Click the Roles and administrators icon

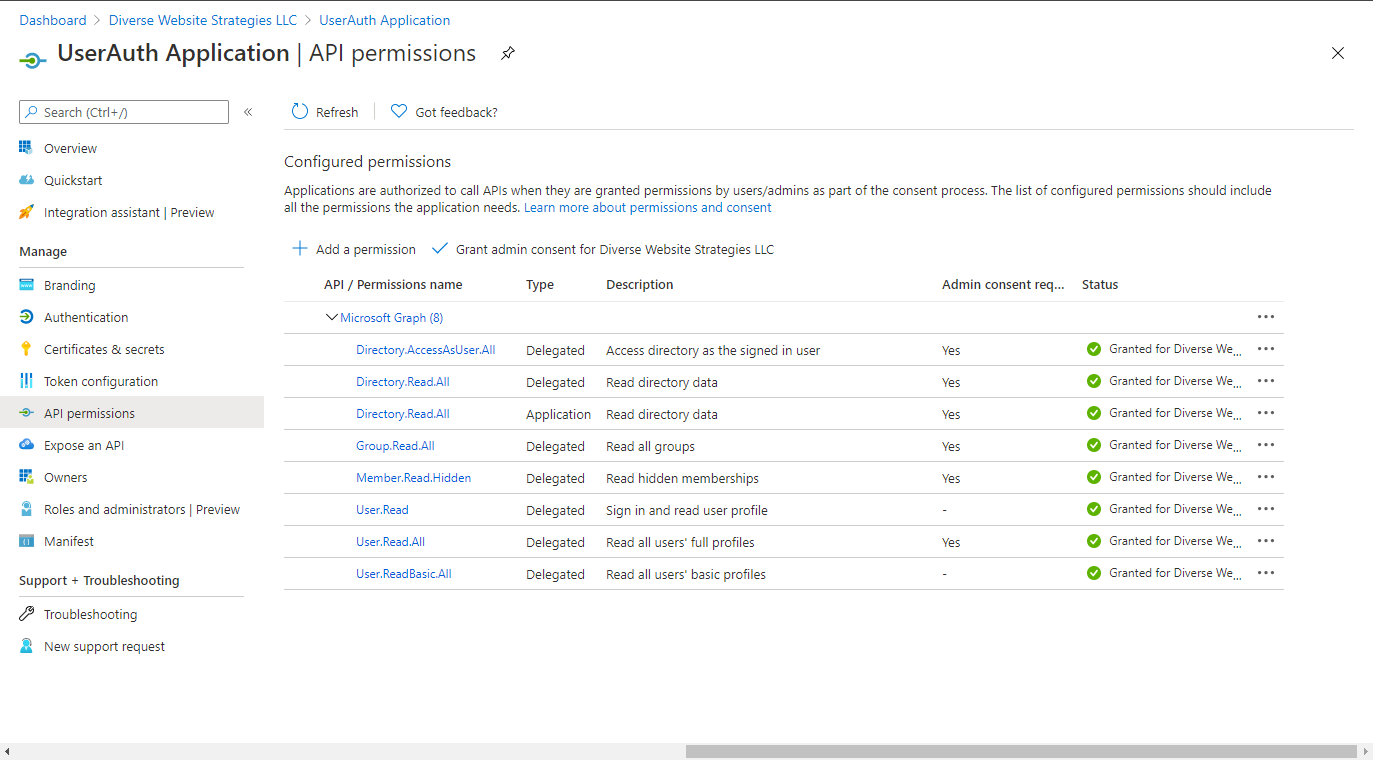(x=26, y=509)
